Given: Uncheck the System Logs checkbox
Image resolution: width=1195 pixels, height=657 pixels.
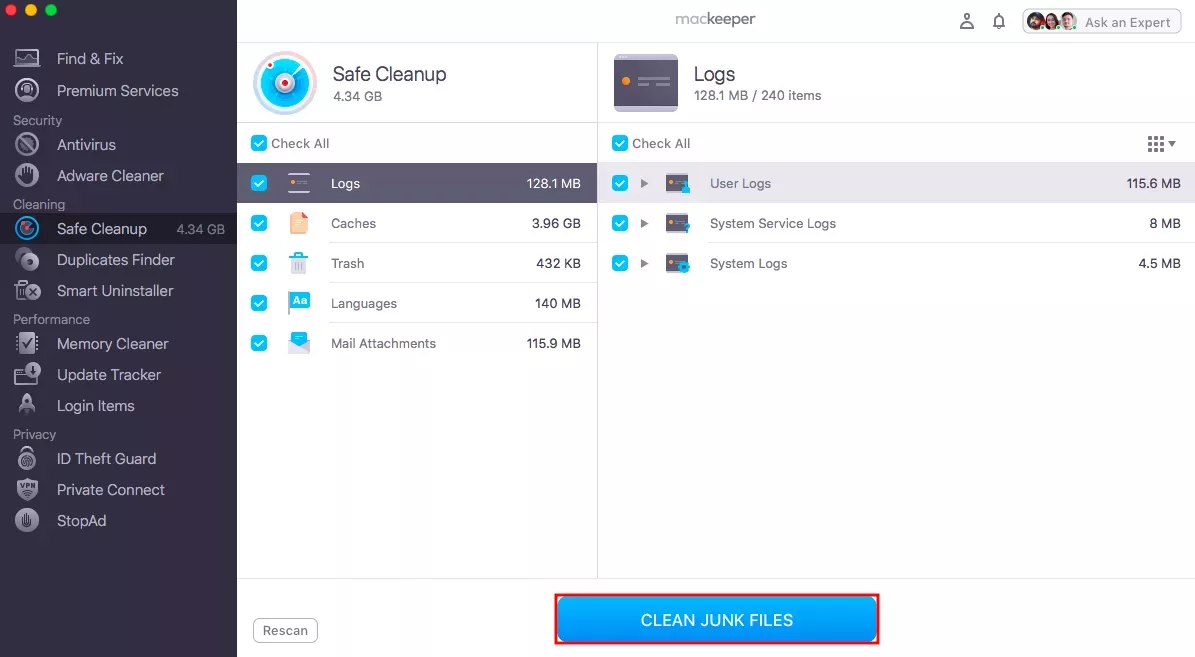Looking at the screenshot, I should click(x=620, y=263).
